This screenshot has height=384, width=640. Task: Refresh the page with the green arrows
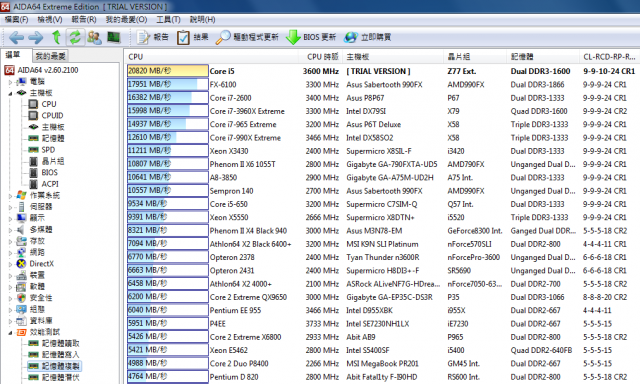tap(75, 37)
